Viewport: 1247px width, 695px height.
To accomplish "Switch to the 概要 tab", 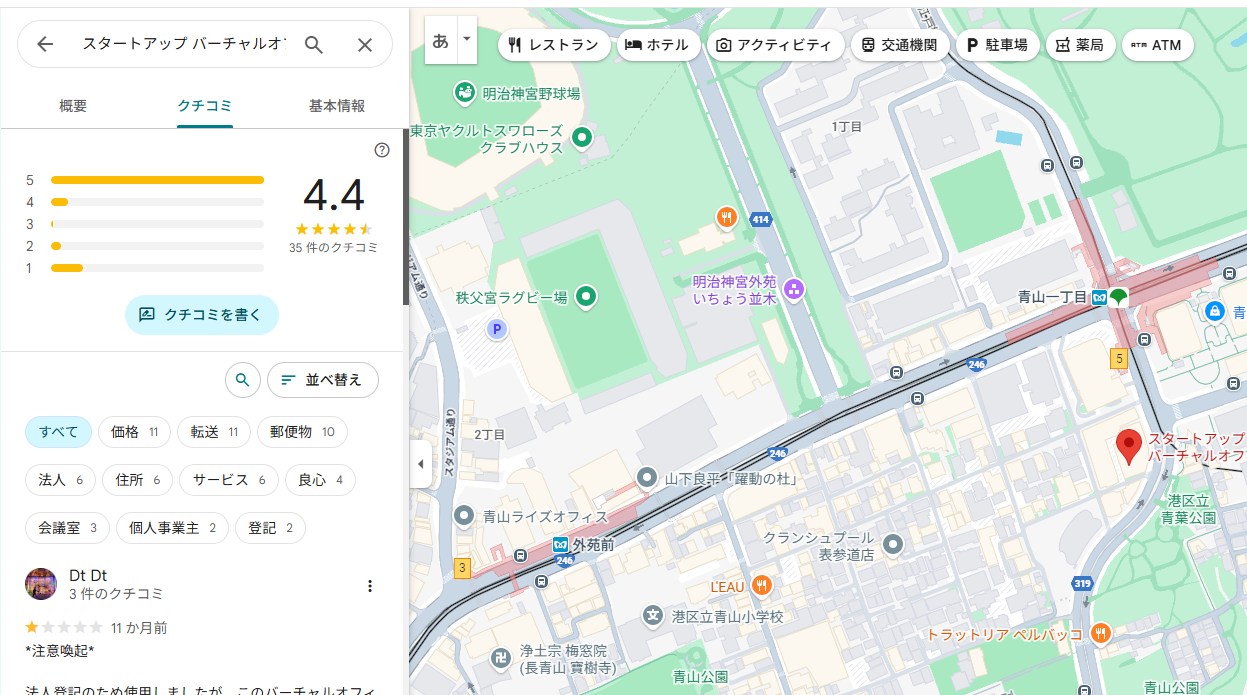I will [73, 106].
